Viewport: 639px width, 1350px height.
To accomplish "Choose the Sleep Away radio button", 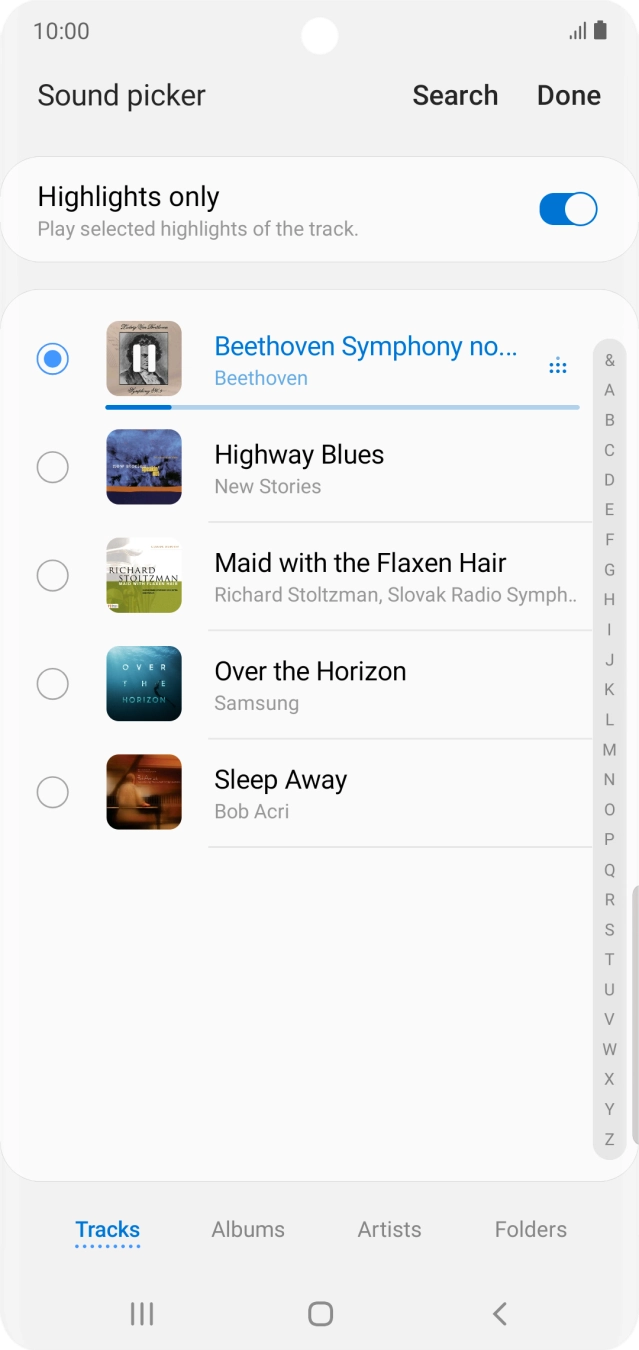I will [x=52, y=792].
